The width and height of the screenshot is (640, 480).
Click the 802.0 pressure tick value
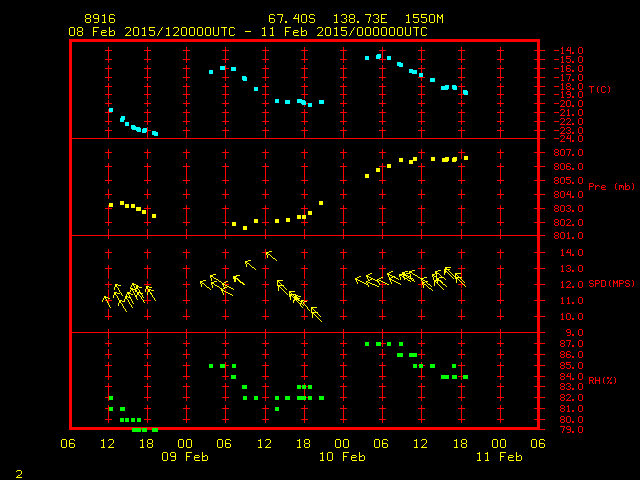tap(569, 222)
